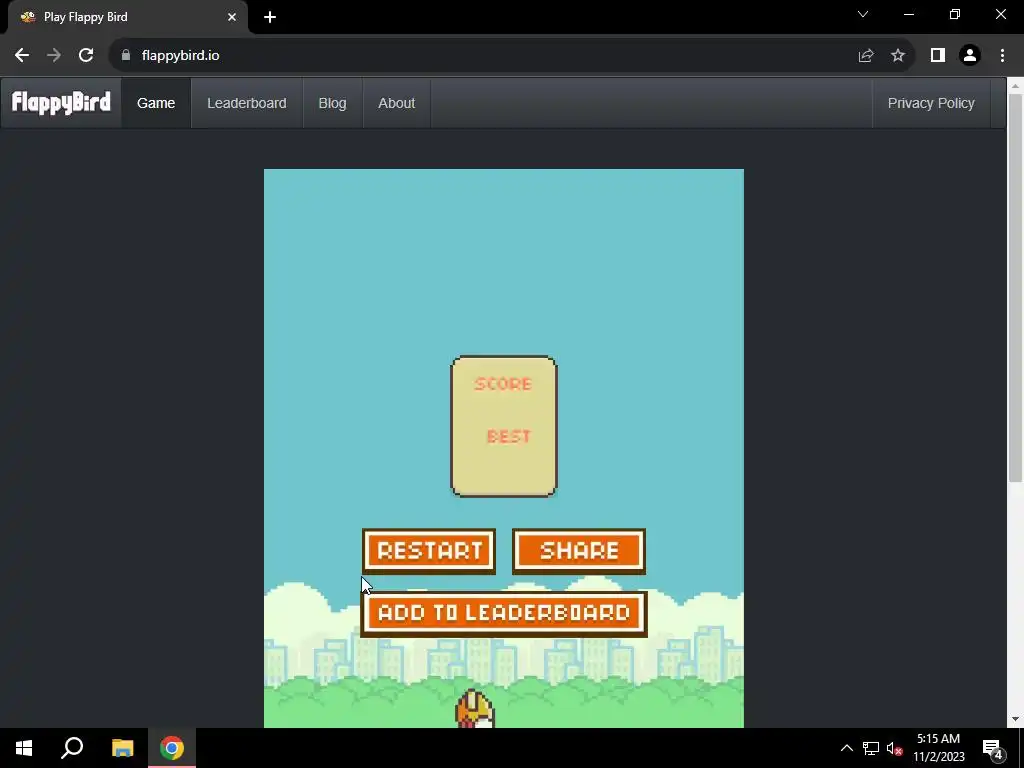Click ADD TO LEADERBOARD button
Image resolution: width=1024 pixels, height=768 pixels.
pyautogui.click(x=504, y=613)
